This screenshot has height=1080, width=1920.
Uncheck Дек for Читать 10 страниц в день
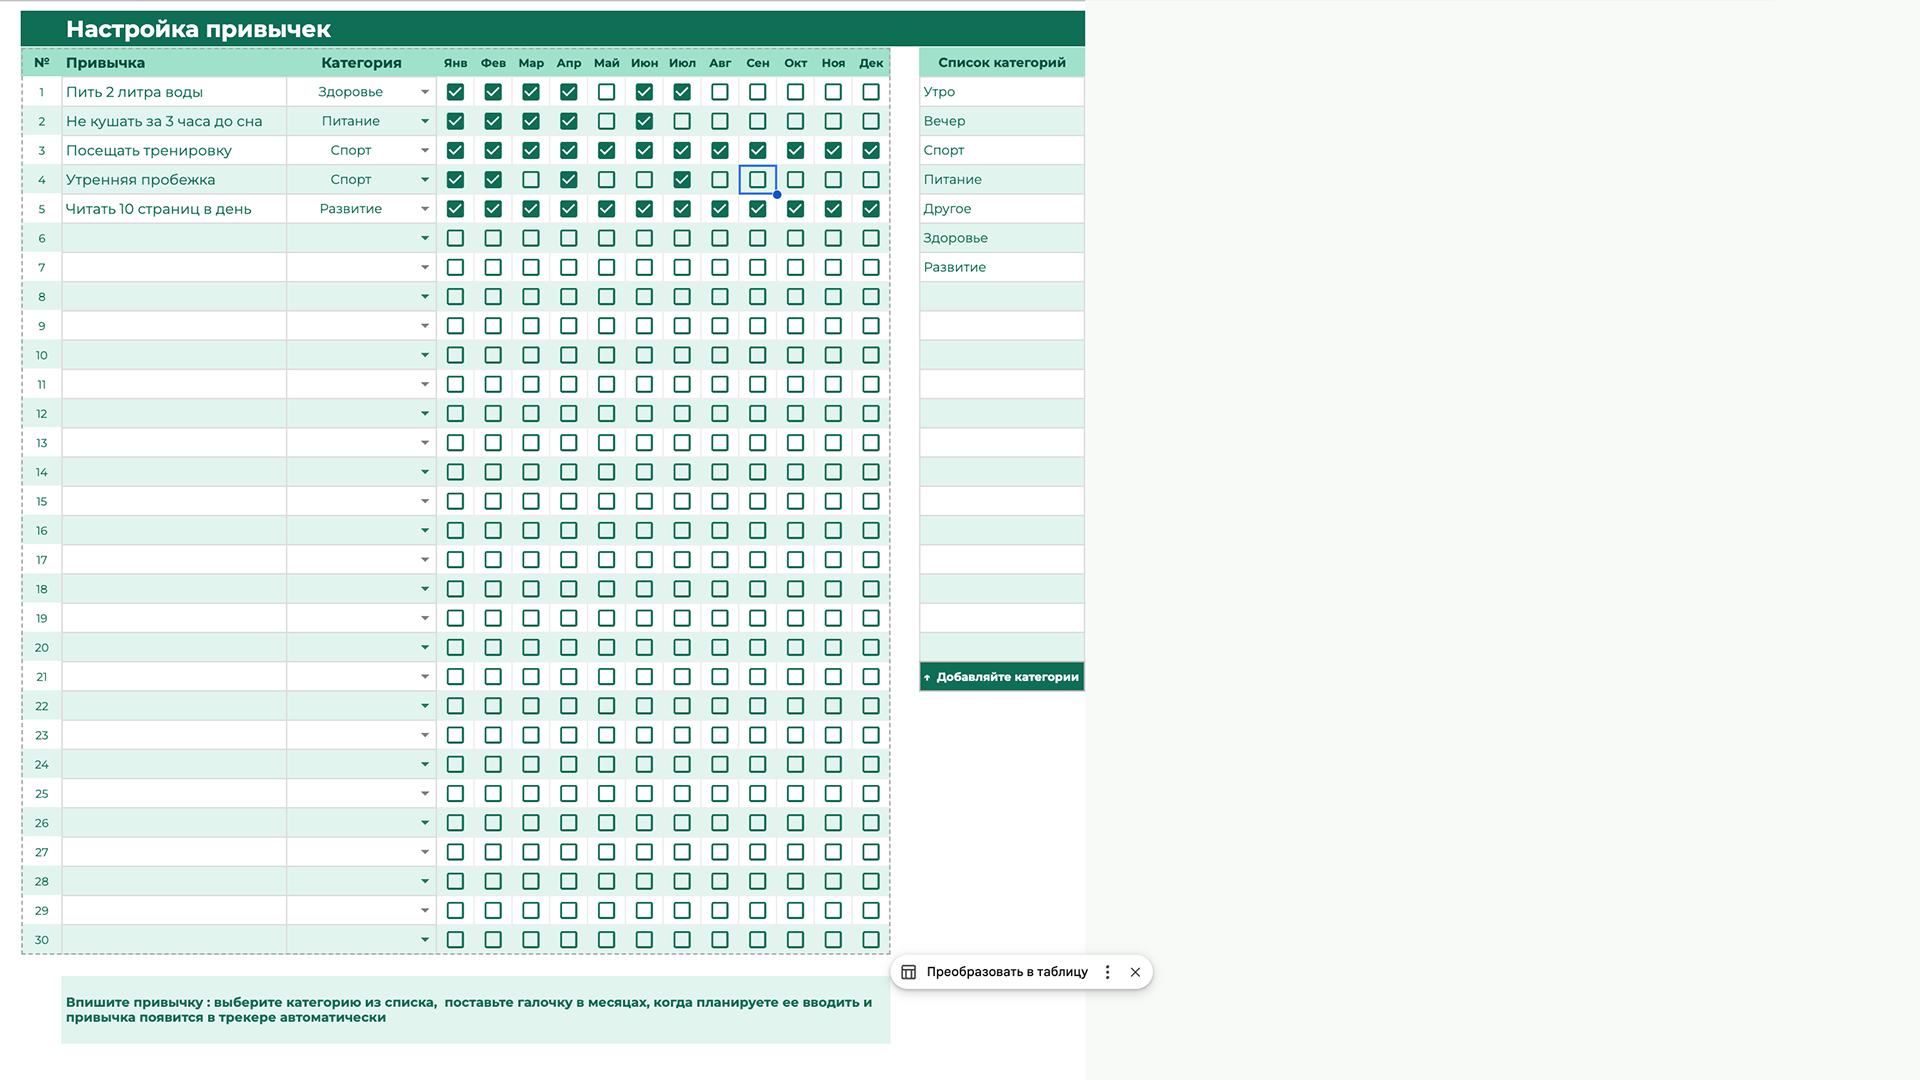tap(871, 209)
